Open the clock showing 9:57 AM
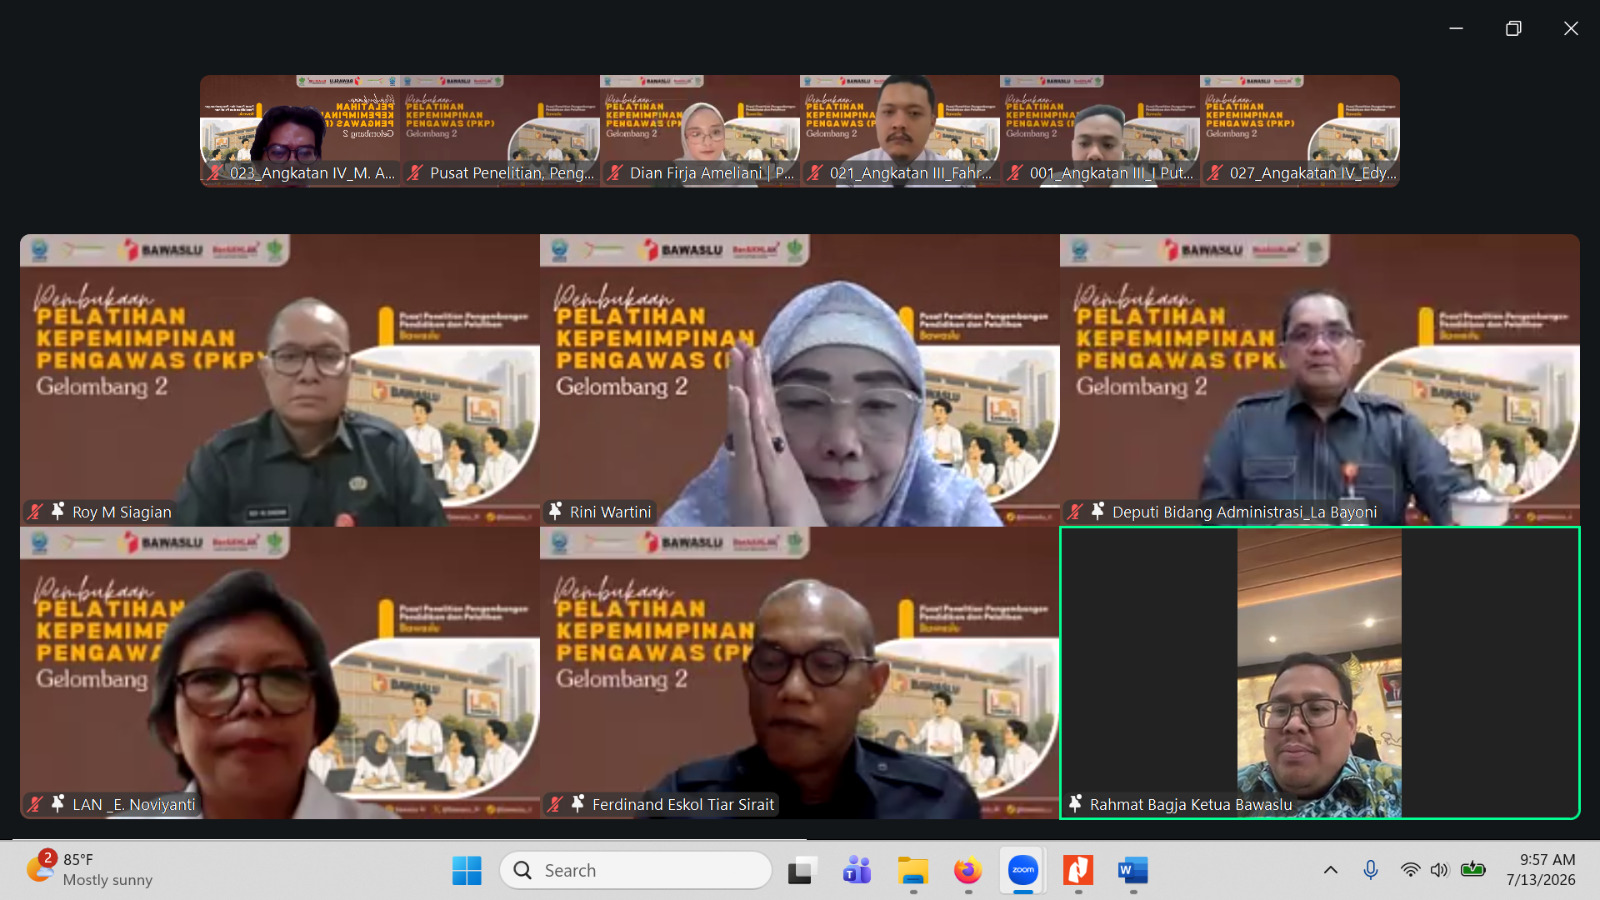Image resolution: width=1600 pixels, height=900 pixels. pos(1541,870)
